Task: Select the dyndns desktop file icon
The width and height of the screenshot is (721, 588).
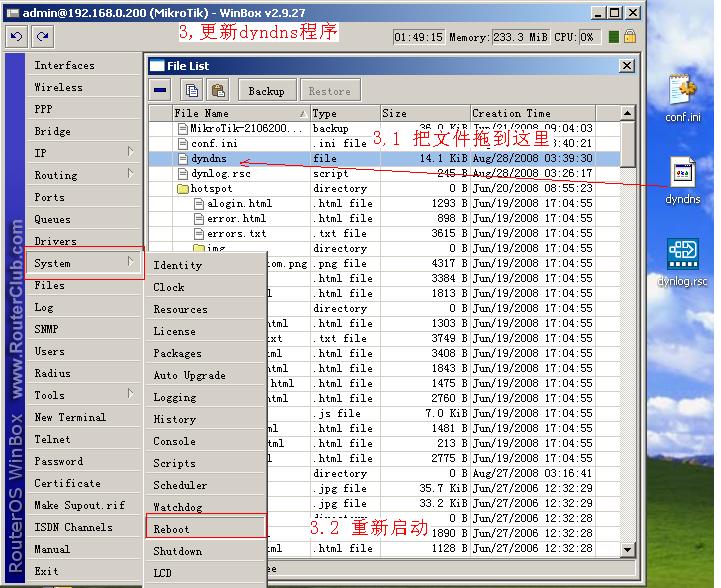Action: (683, 181)
